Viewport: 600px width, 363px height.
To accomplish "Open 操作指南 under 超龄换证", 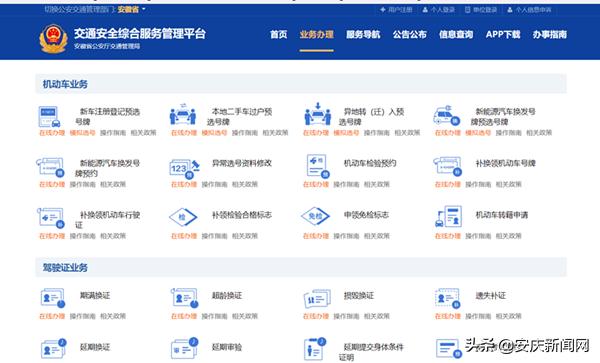I will click(x=214, y=316).
